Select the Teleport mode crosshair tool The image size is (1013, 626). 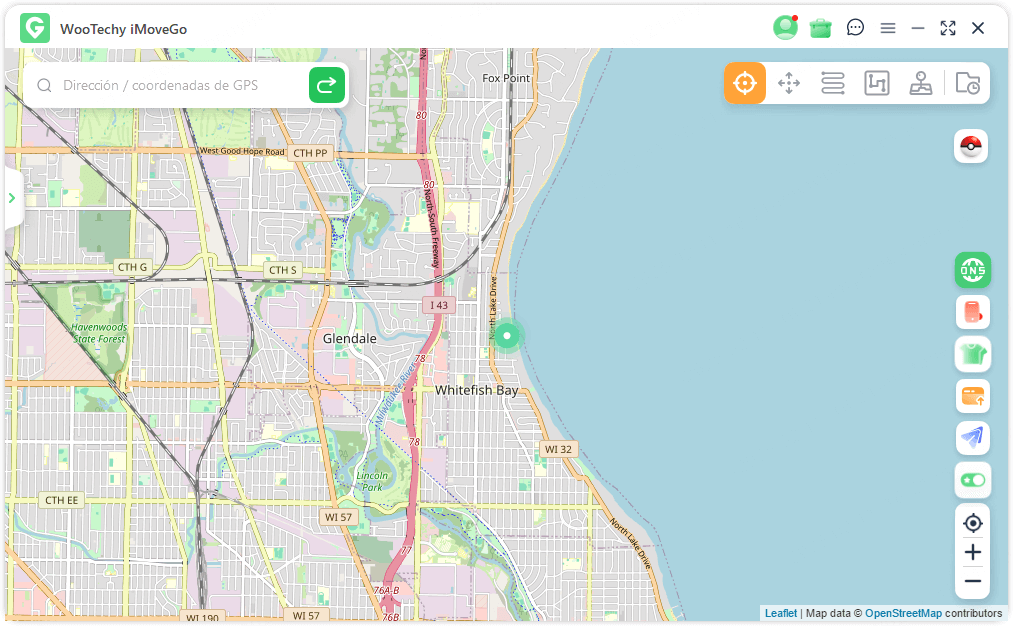coord(744,83)
